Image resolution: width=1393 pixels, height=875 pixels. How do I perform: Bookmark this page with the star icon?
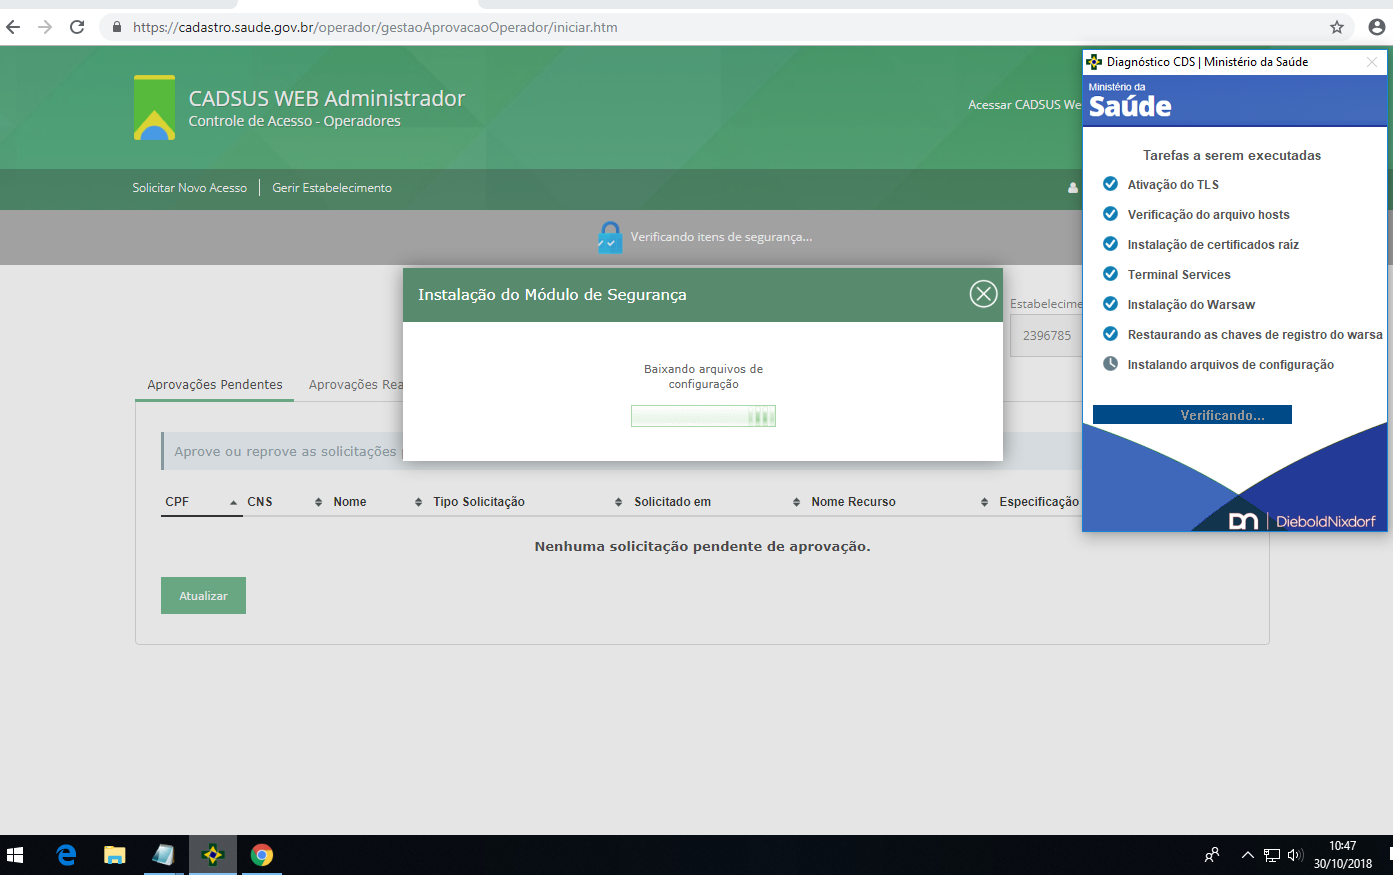click(1336, 27)
